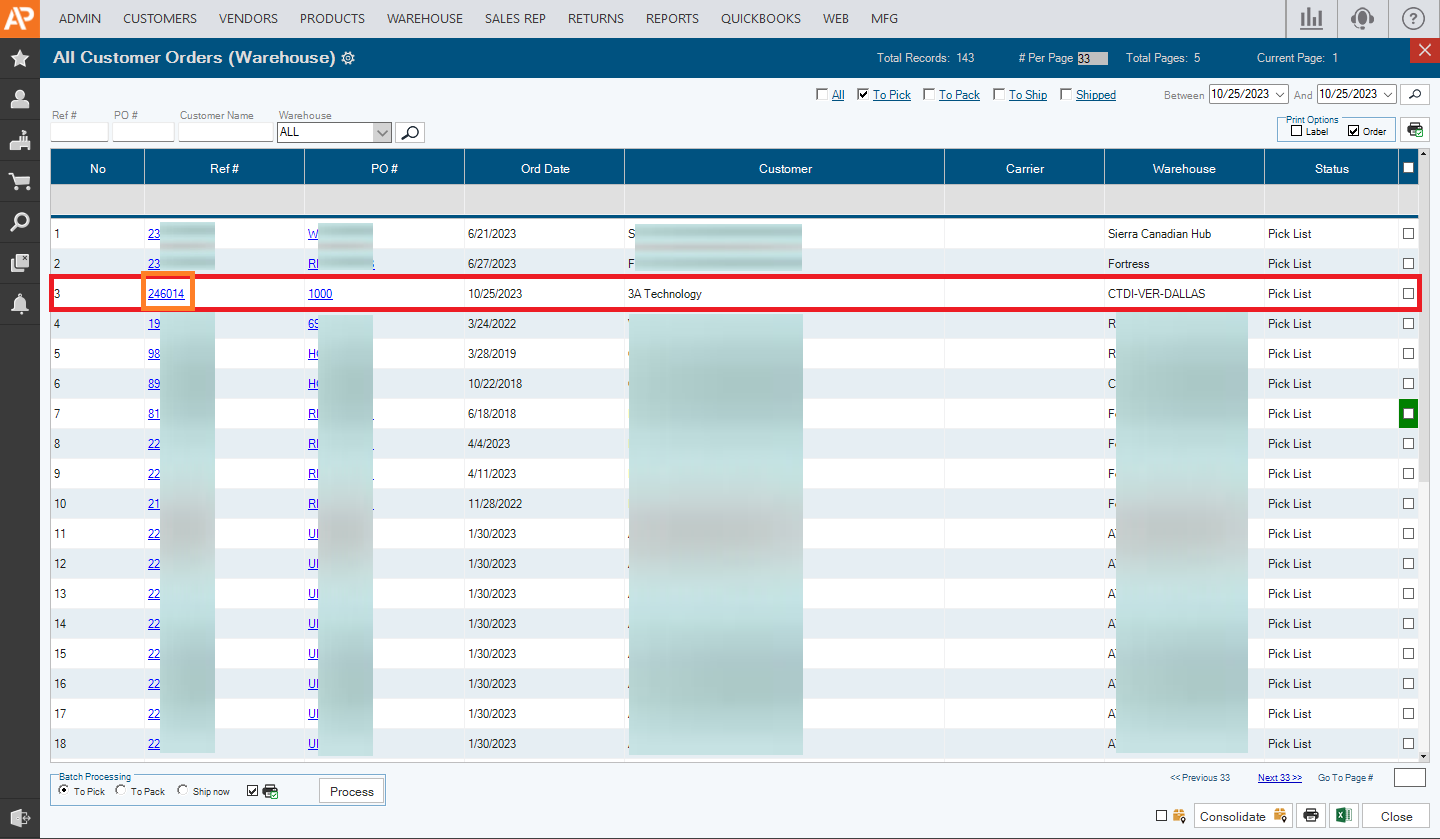This screenshot has width=1440, height=839.
Task: Click the settings gear beside the page title
Action: [x=348, y=58]
